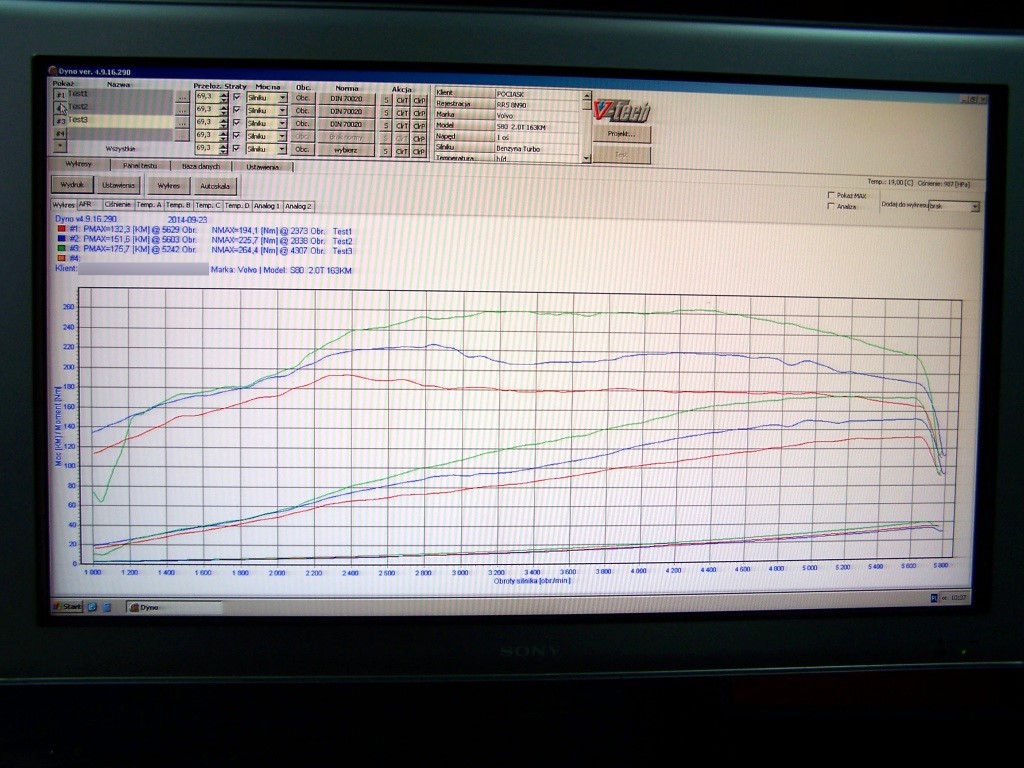
Task: Click the #1 show button for Test1
Action: coord(60,95)
